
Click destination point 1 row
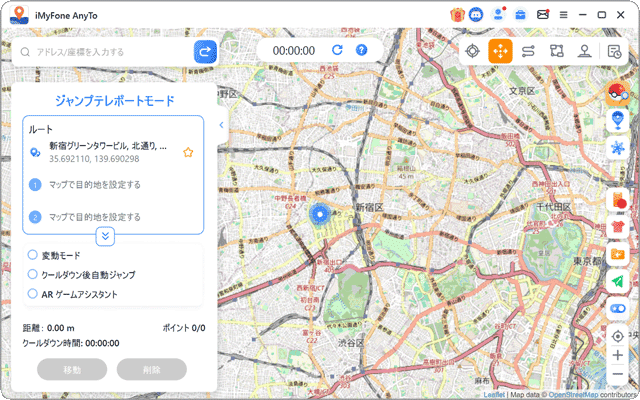pyautogui.click(x=113, y=185)
